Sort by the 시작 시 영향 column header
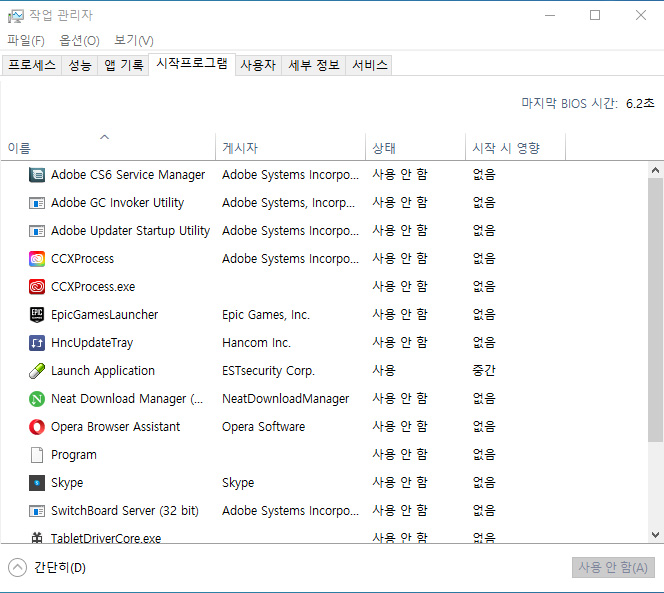Image resolution: width=664 pixels, height=593 pixels. click(515, 147)
